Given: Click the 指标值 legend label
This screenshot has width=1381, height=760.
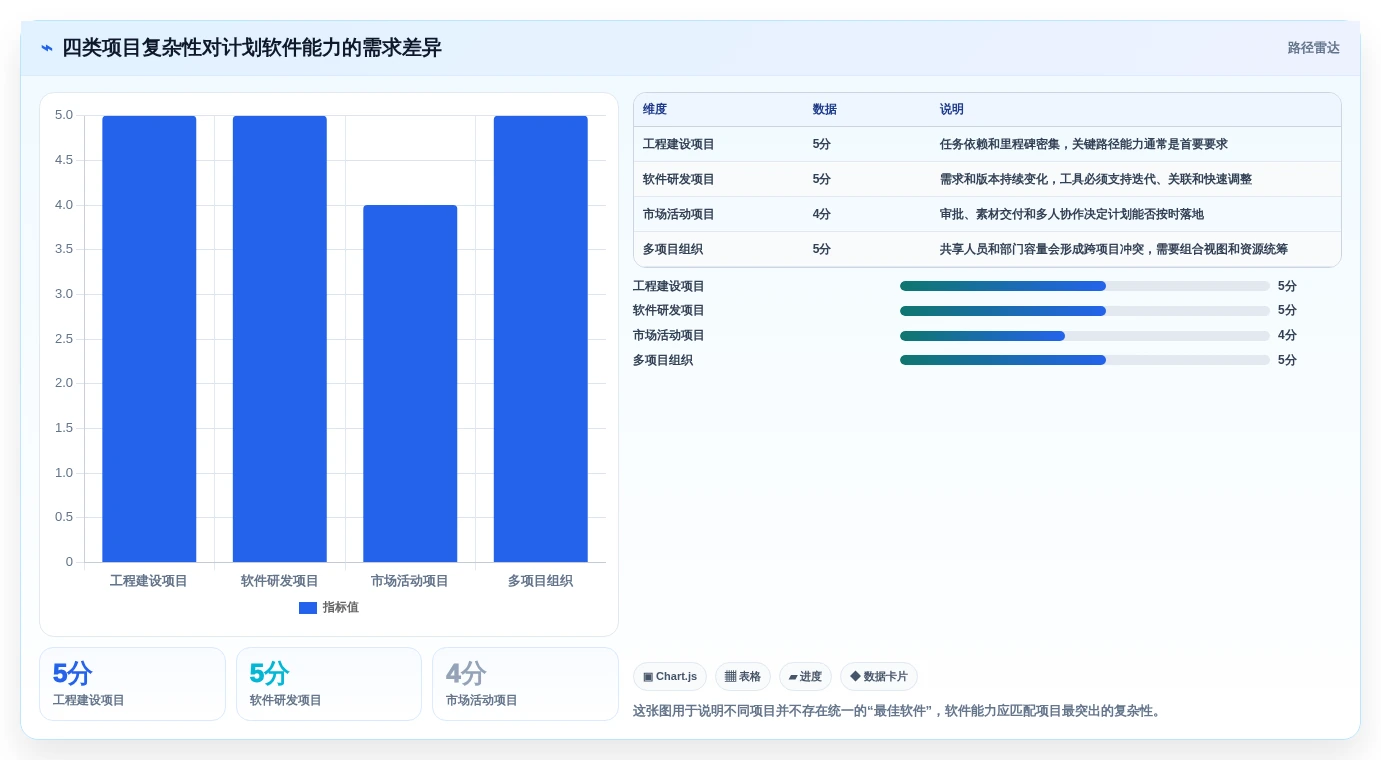Looking at the screenshot, I should point(341,608).
